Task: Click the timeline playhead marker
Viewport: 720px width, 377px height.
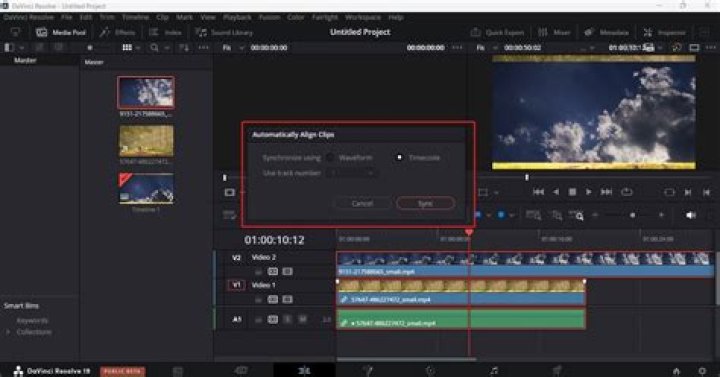Action: [x=469, y=232]
